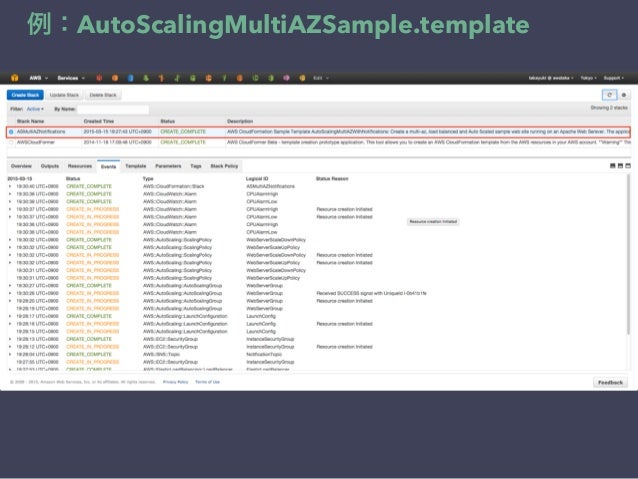Click the middle panel layout icon
This screenshot has width=638, height=479.
coord(620,166)
